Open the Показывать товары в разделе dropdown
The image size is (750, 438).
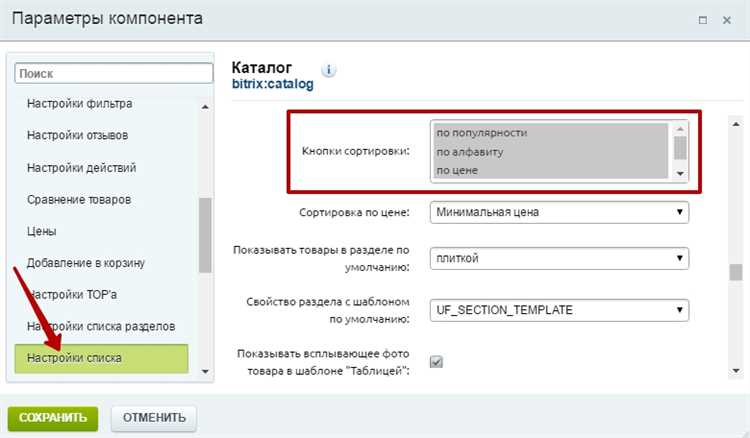coord(559,258)
